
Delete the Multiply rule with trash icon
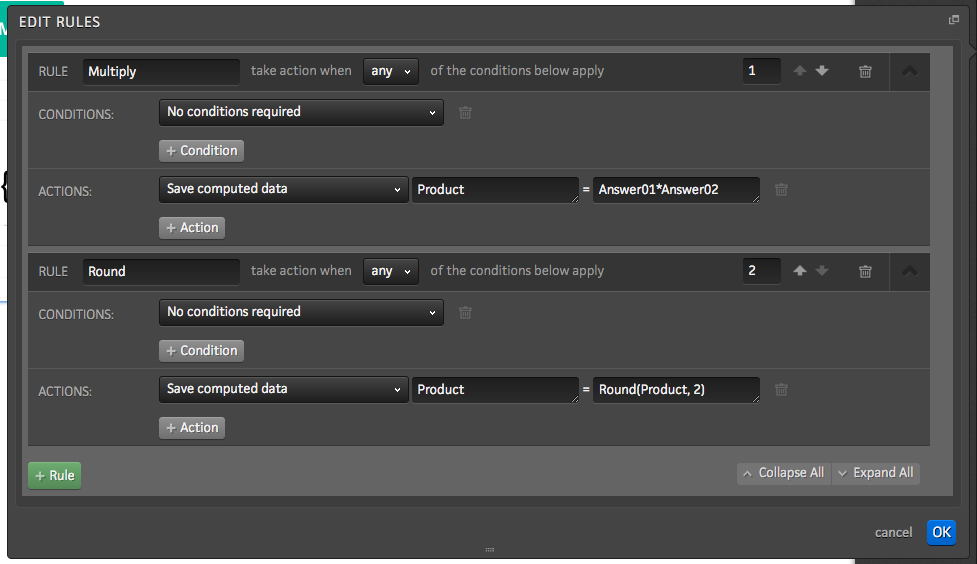pyautogui.click(x=865, y=71)
